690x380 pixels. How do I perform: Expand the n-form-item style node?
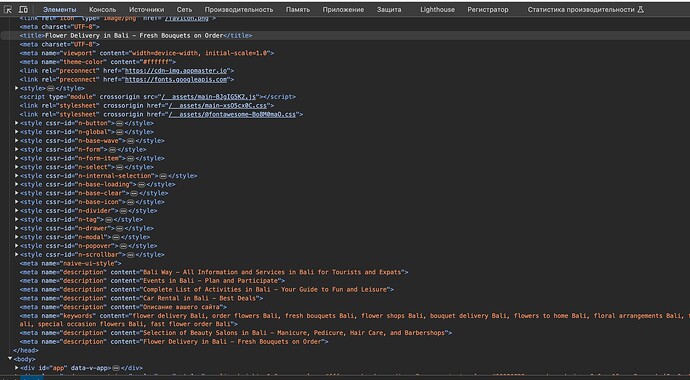point(17,158)
